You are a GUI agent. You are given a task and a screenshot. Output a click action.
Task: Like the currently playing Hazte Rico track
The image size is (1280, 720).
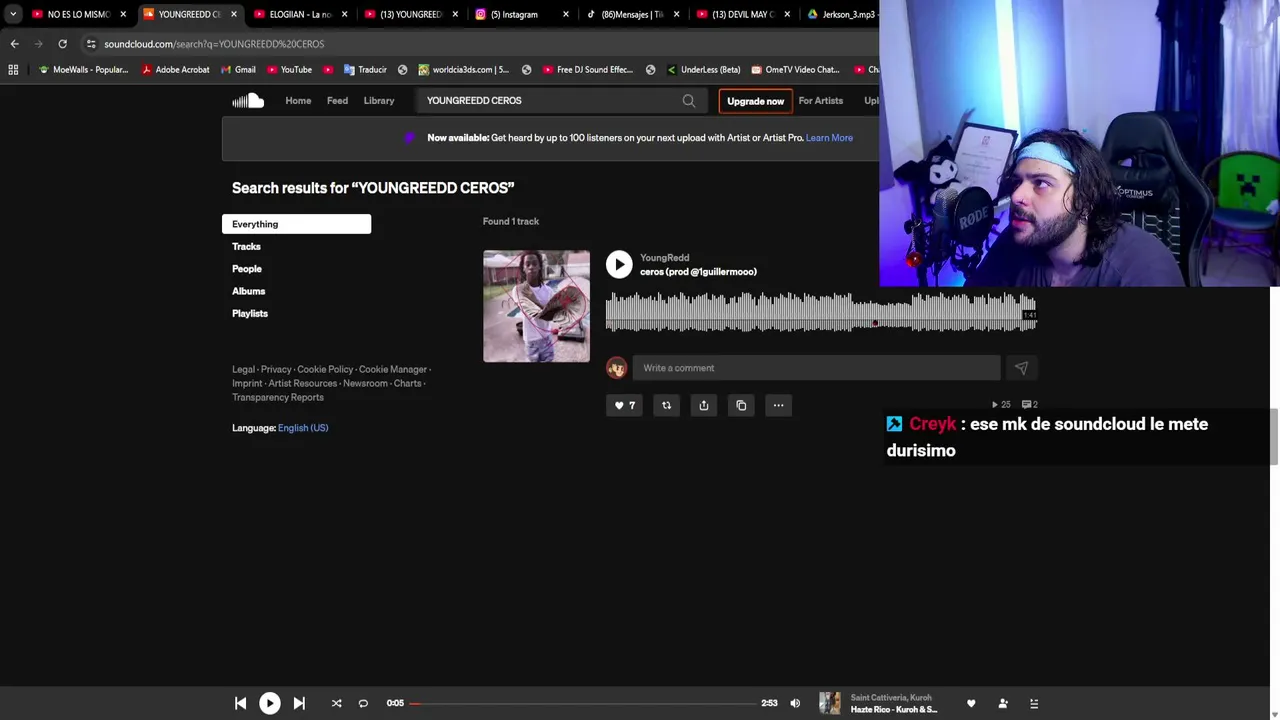pyautogui.click(x=971, y=703)
